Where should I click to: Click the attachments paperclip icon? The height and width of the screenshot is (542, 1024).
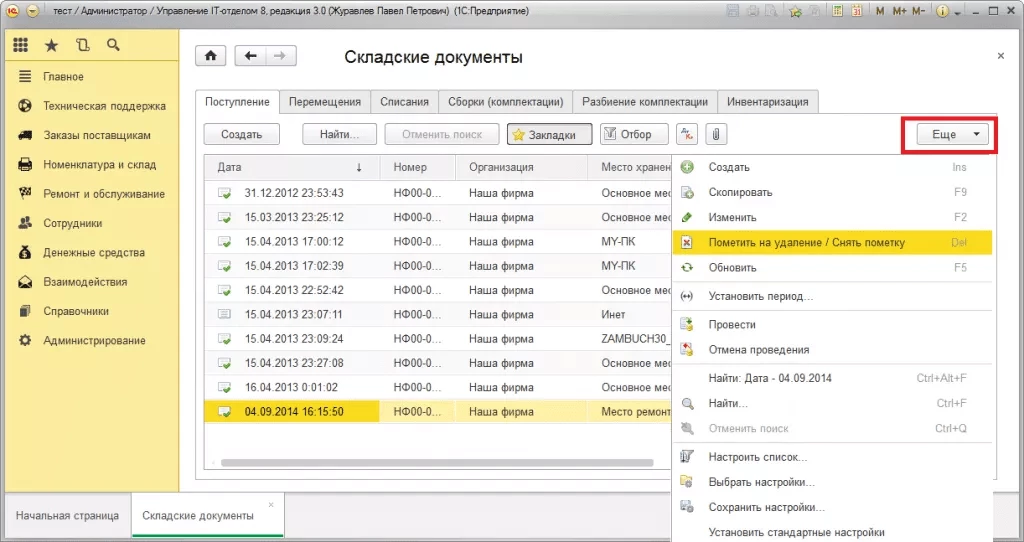(x=716, y=134)
